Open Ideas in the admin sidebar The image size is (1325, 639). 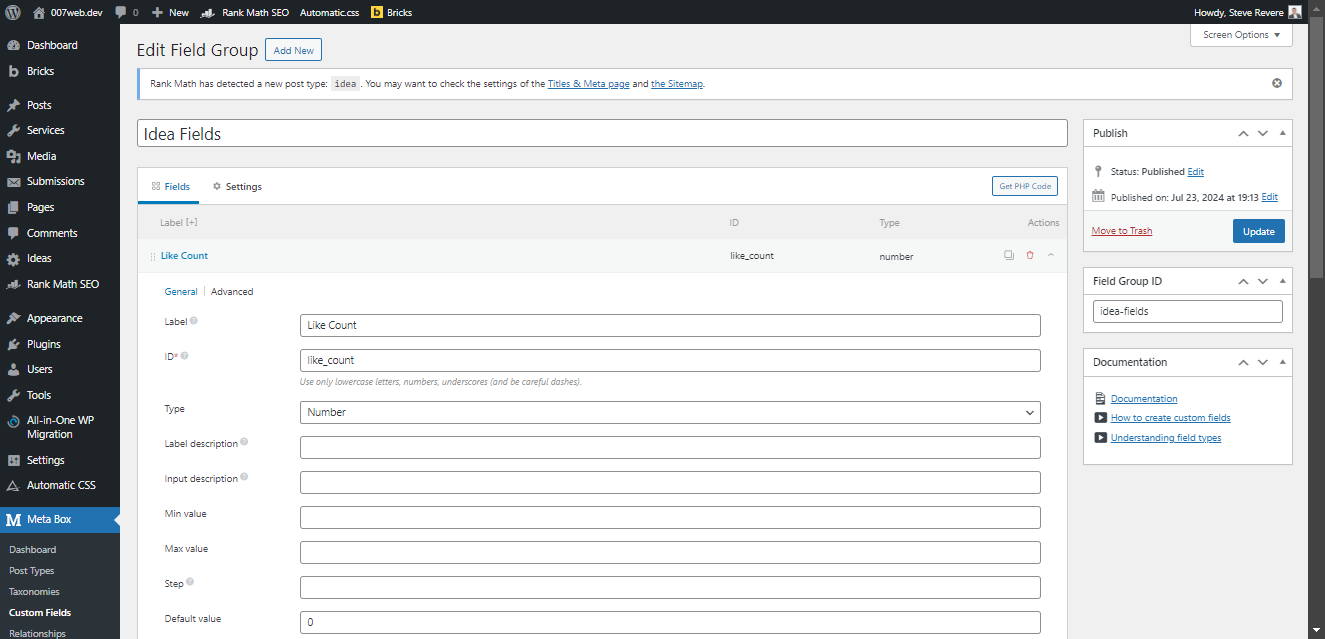click(39, 259)
